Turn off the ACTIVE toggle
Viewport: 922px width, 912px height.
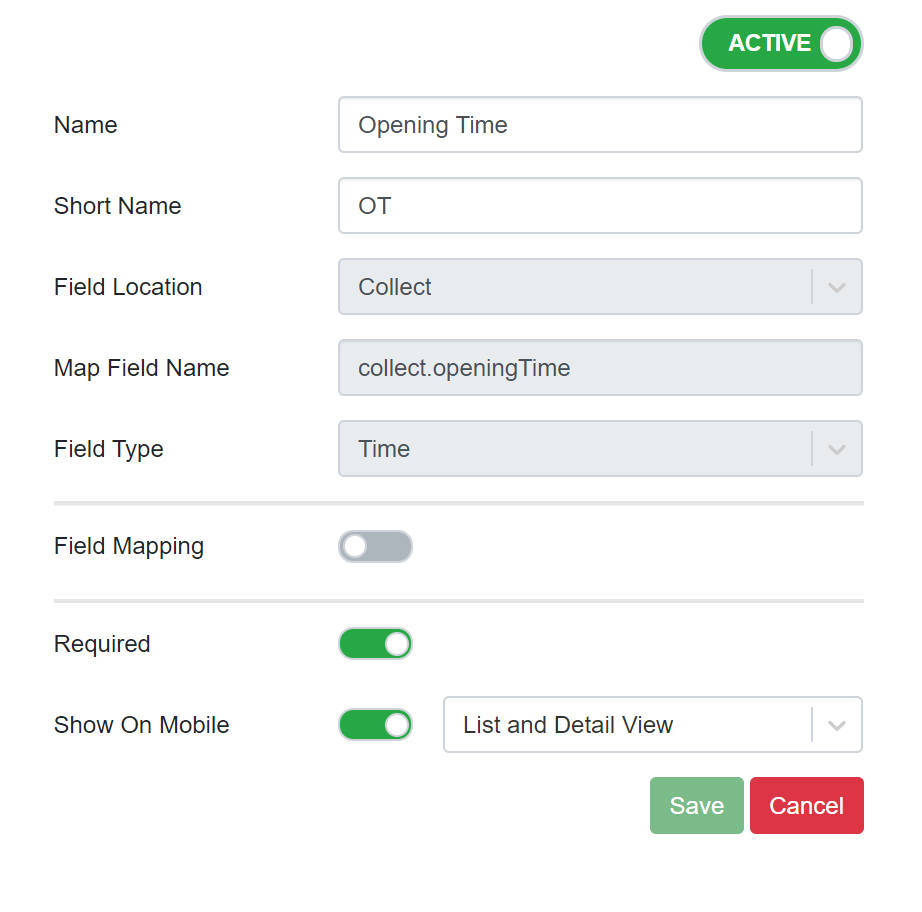point(781,43)
